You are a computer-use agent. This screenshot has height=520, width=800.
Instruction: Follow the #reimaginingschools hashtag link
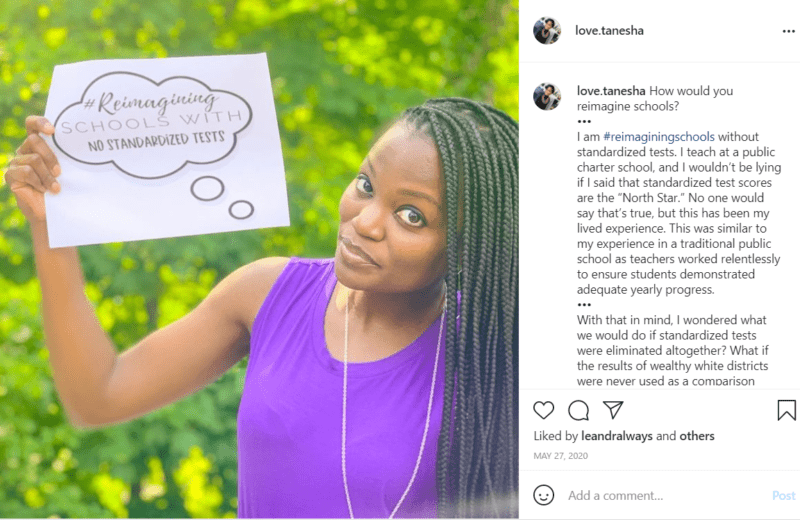pyautogui.click(x=659, y=137)
